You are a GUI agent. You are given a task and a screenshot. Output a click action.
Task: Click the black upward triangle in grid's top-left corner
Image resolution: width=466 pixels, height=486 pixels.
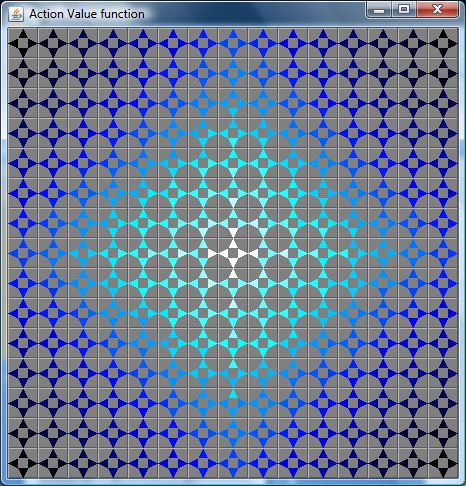pos(23,34)
